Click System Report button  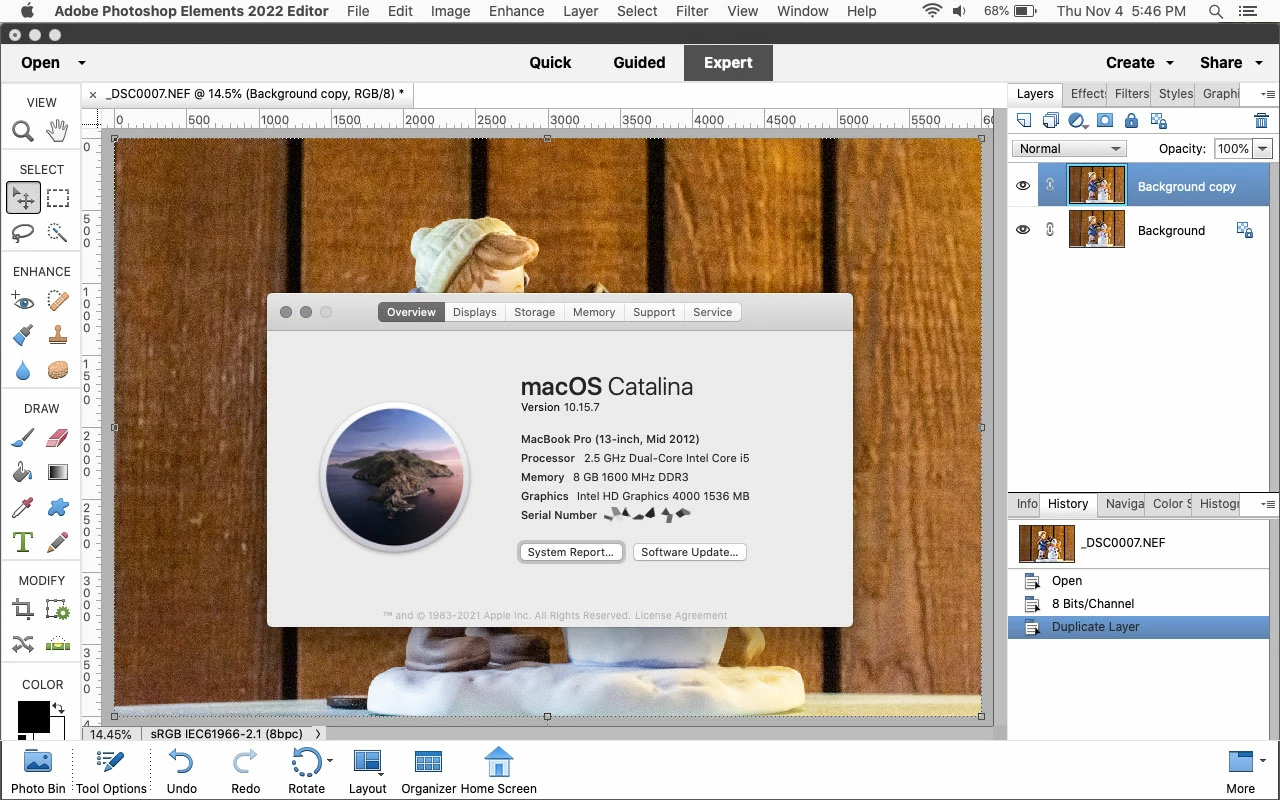(x=571, y=552)
